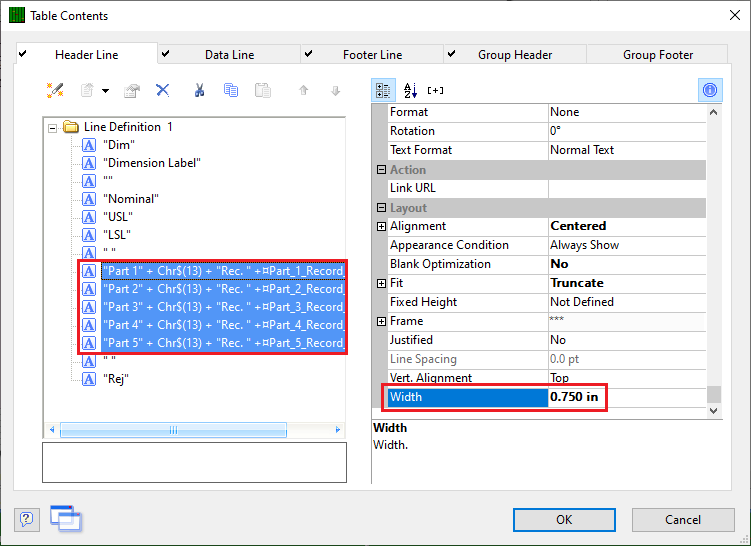Expand the Fit property
The width and height of the screenshot is (751, 546).
(381, 283)
